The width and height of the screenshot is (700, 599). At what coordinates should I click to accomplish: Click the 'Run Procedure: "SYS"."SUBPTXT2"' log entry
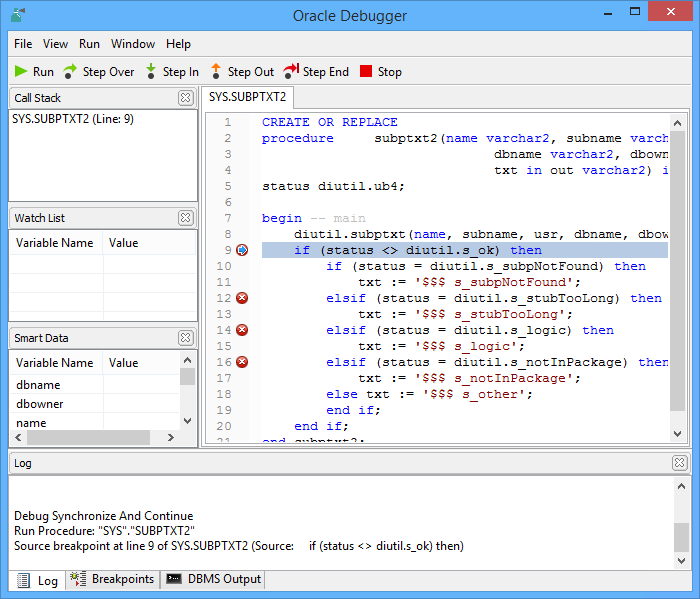click(104, 531)
